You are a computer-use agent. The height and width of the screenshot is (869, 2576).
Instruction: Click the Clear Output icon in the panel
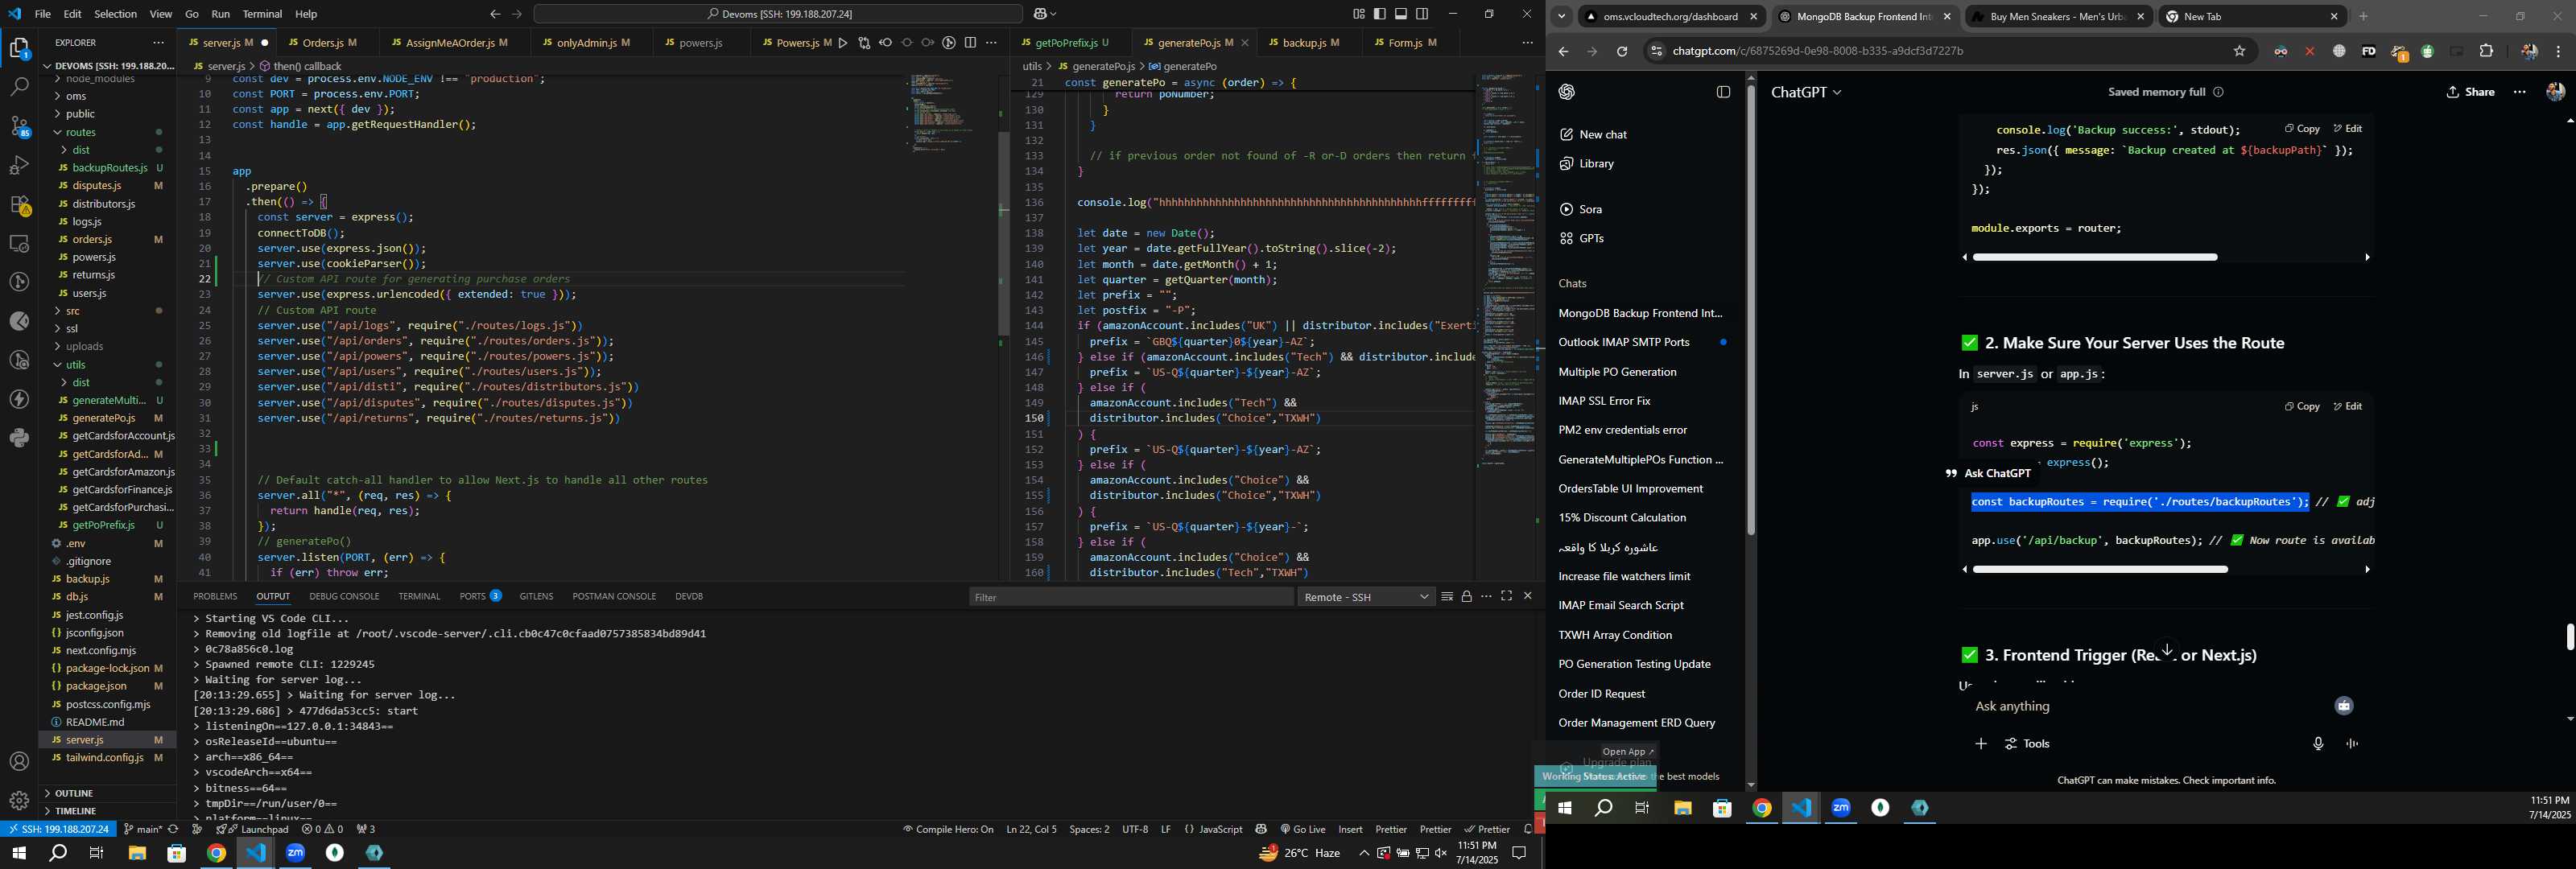[1447, 597]
